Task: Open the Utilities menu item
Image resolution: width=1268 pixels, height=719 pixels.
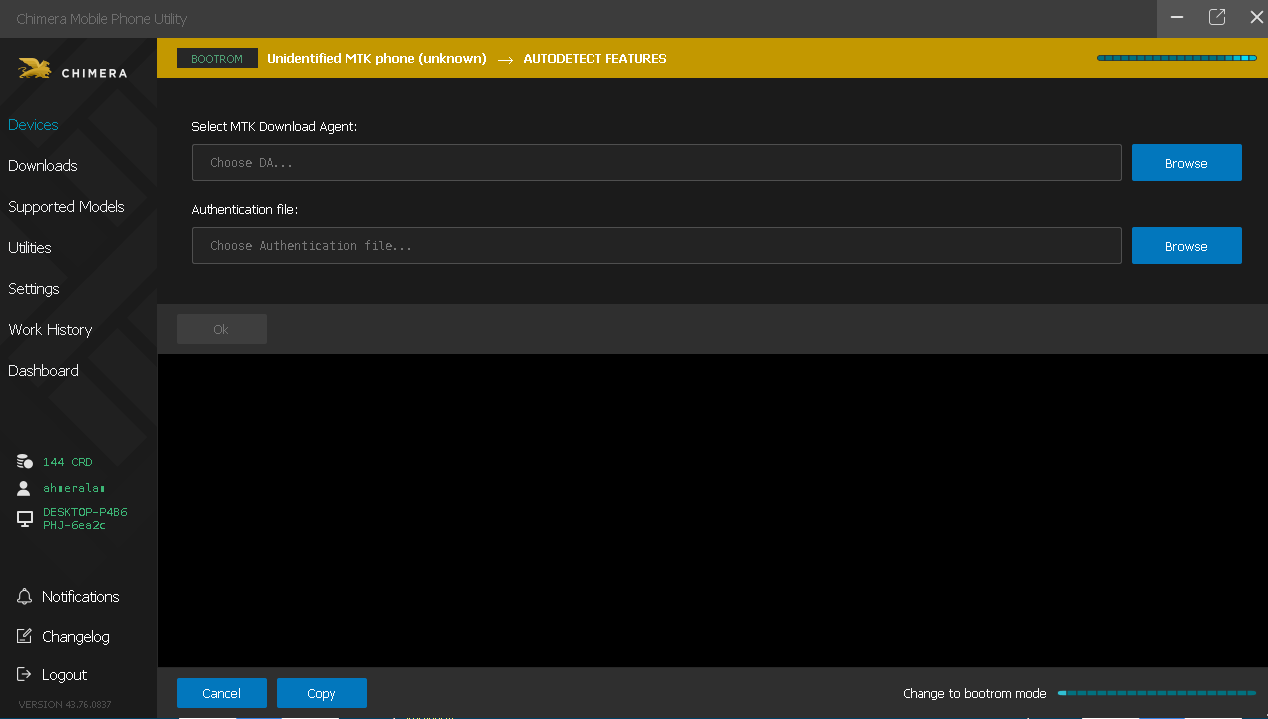Action: coord(30,248)
